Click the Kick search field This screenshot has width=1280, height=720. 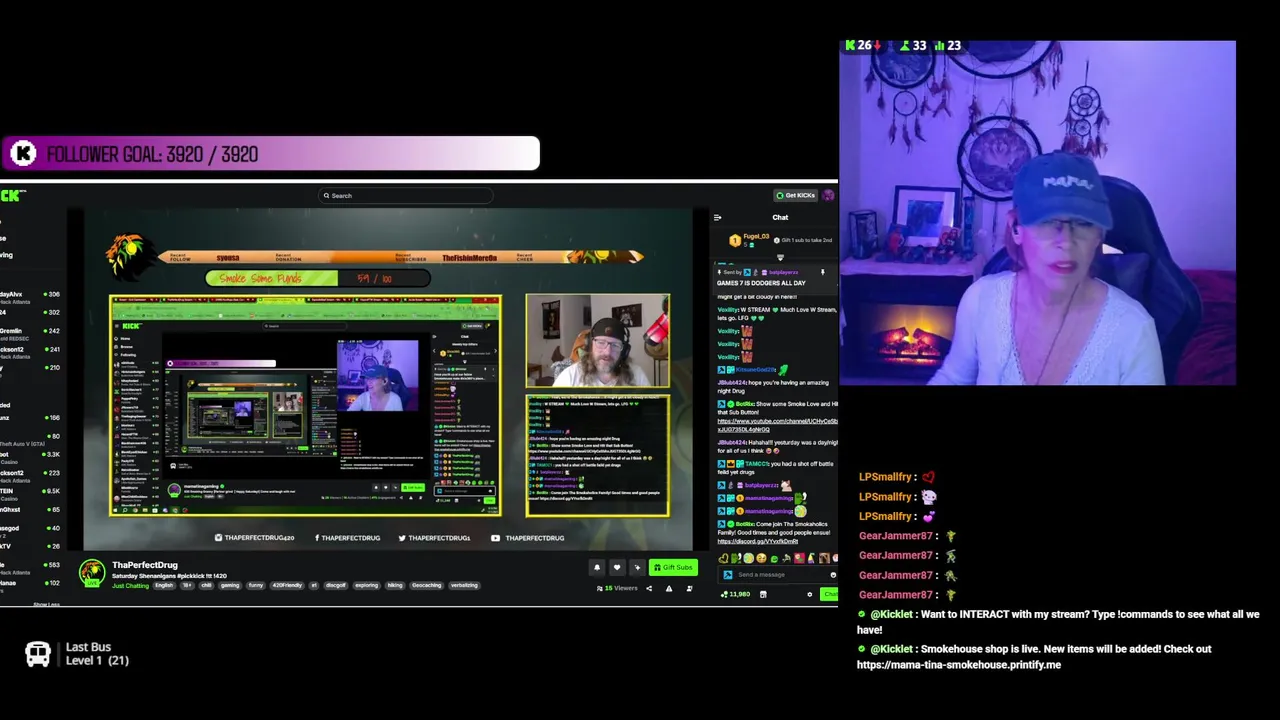[405, 196]
